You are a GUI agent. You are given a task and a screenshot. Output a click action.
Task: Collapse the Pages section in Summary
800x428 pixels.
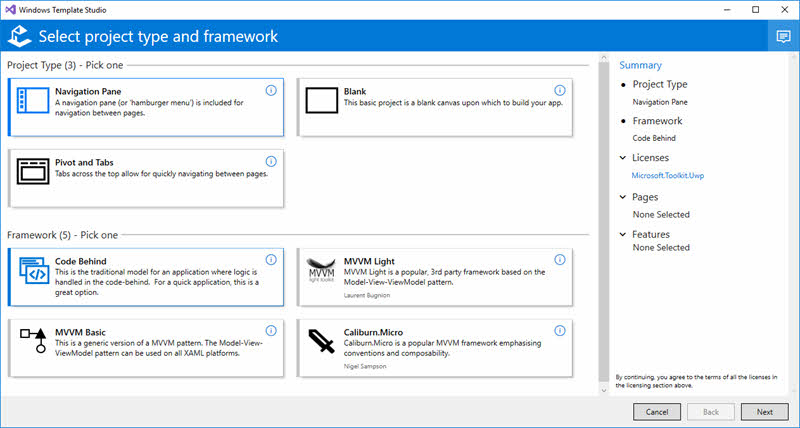tap(622, 197)
